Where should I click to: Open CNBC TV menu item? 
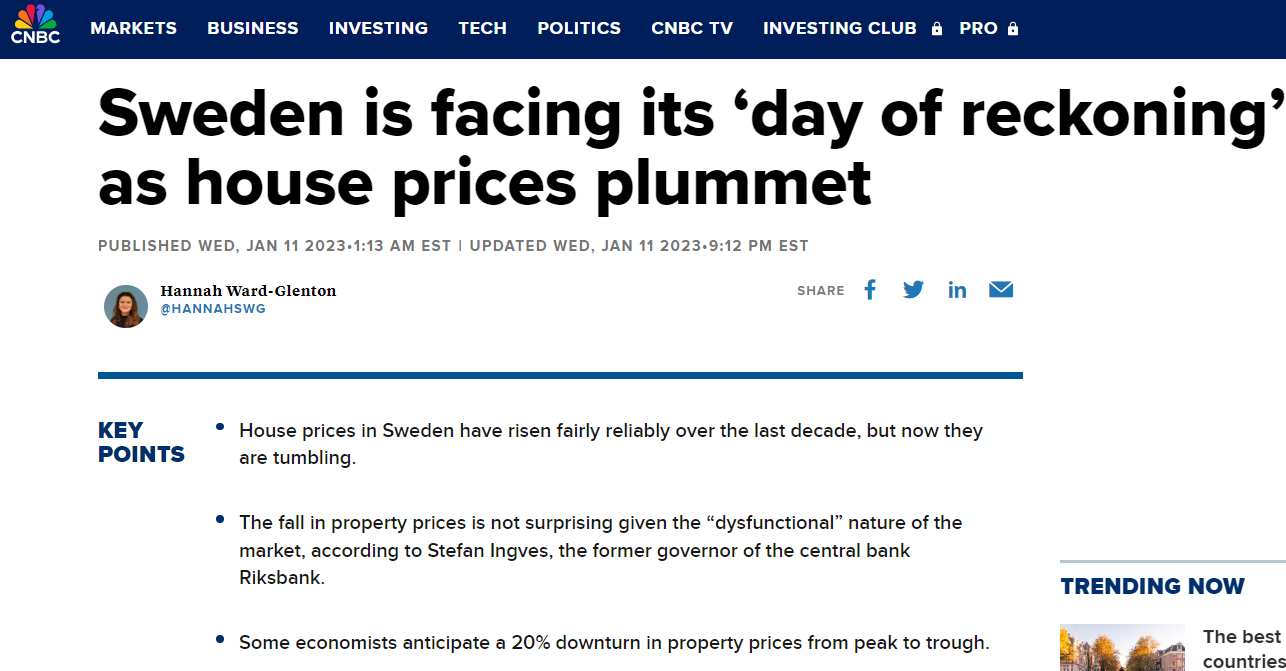(692, 28)
